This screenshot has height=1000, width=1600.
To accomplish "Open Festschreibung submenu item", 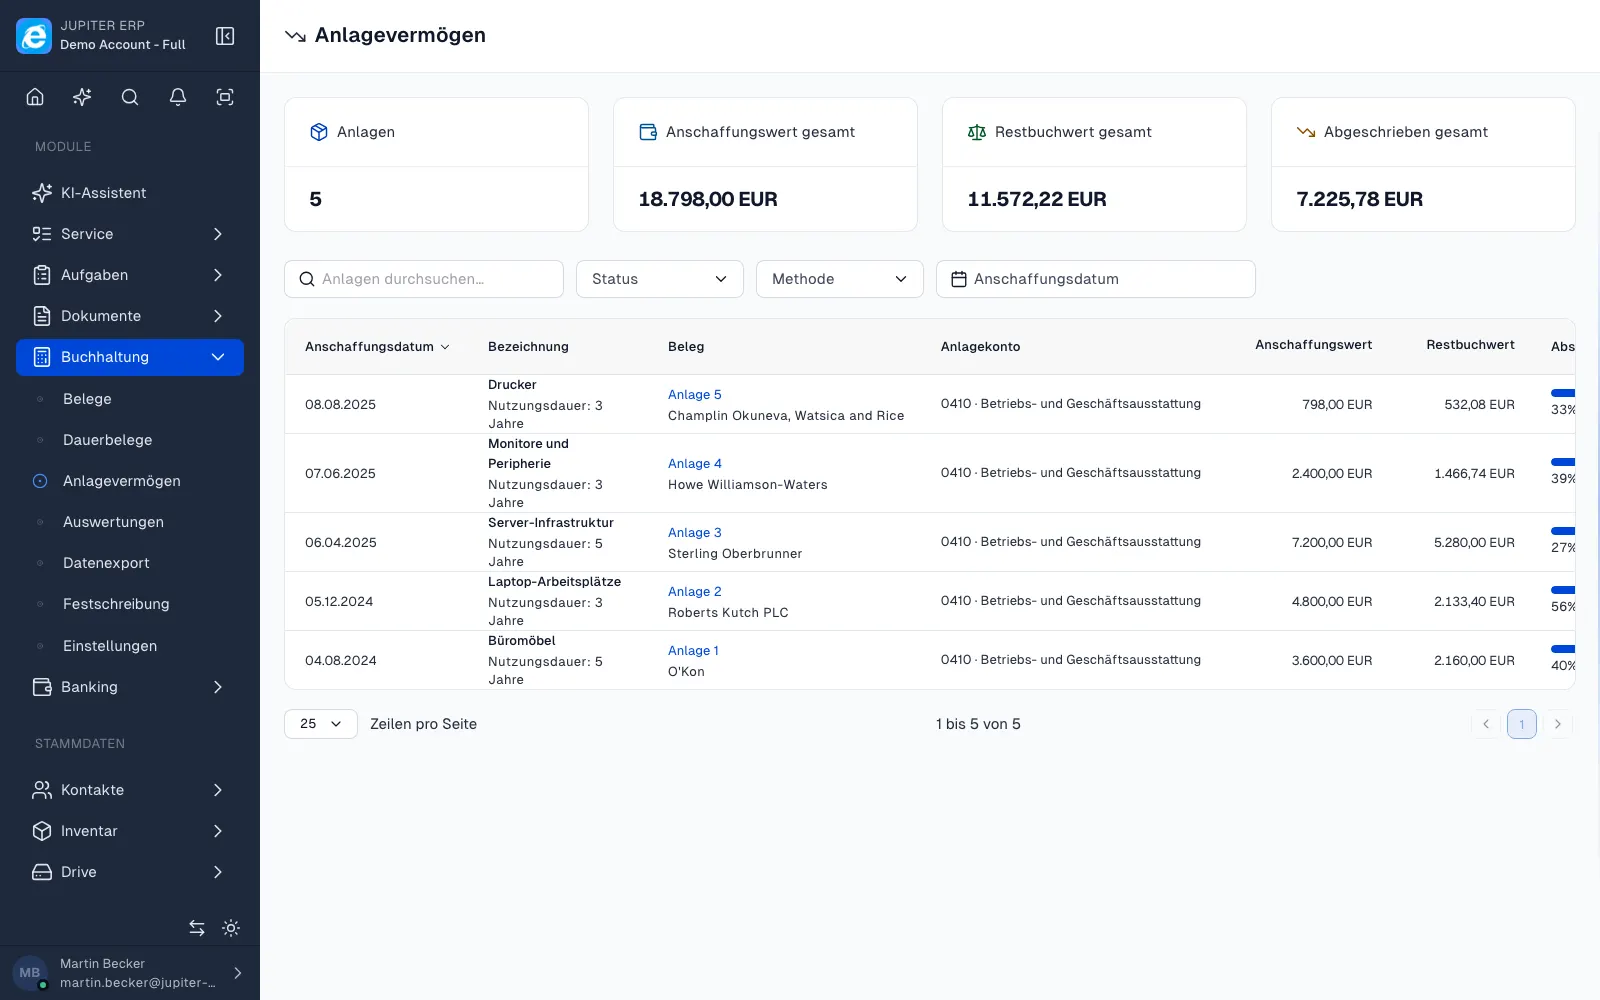I will (130, 604).
